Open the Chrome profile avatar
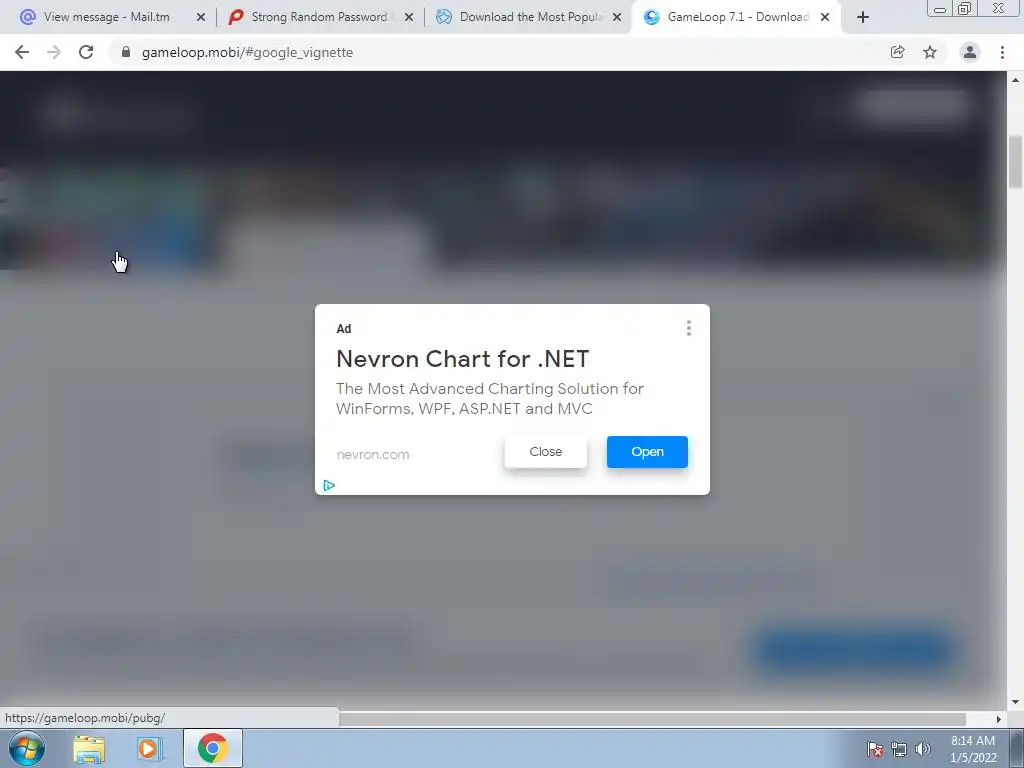Image resolution: width=1024 pixels, height=768 pixels. (x=970, y=52)
